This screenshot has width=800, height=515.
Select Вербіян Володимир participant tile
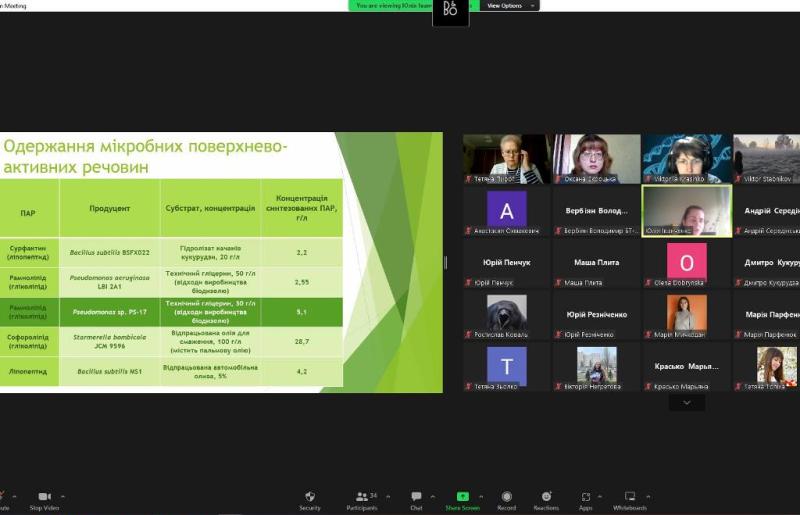coord(596,211)
